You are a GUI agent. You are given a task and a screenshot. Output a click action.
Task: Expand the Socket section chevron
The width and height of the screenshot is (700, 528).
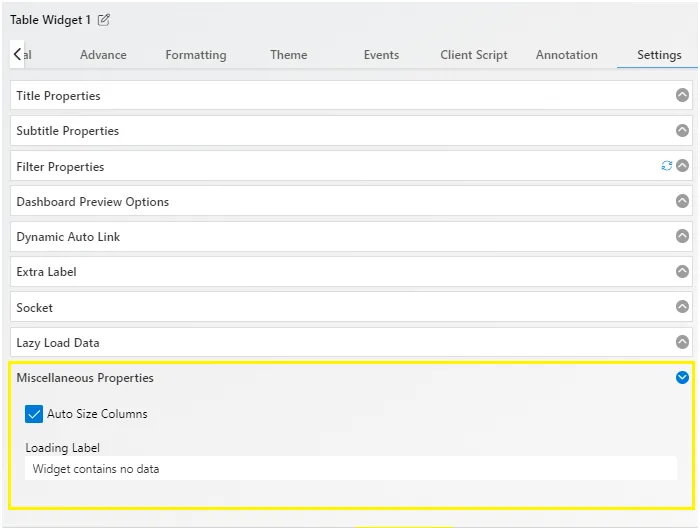[682, 306]
